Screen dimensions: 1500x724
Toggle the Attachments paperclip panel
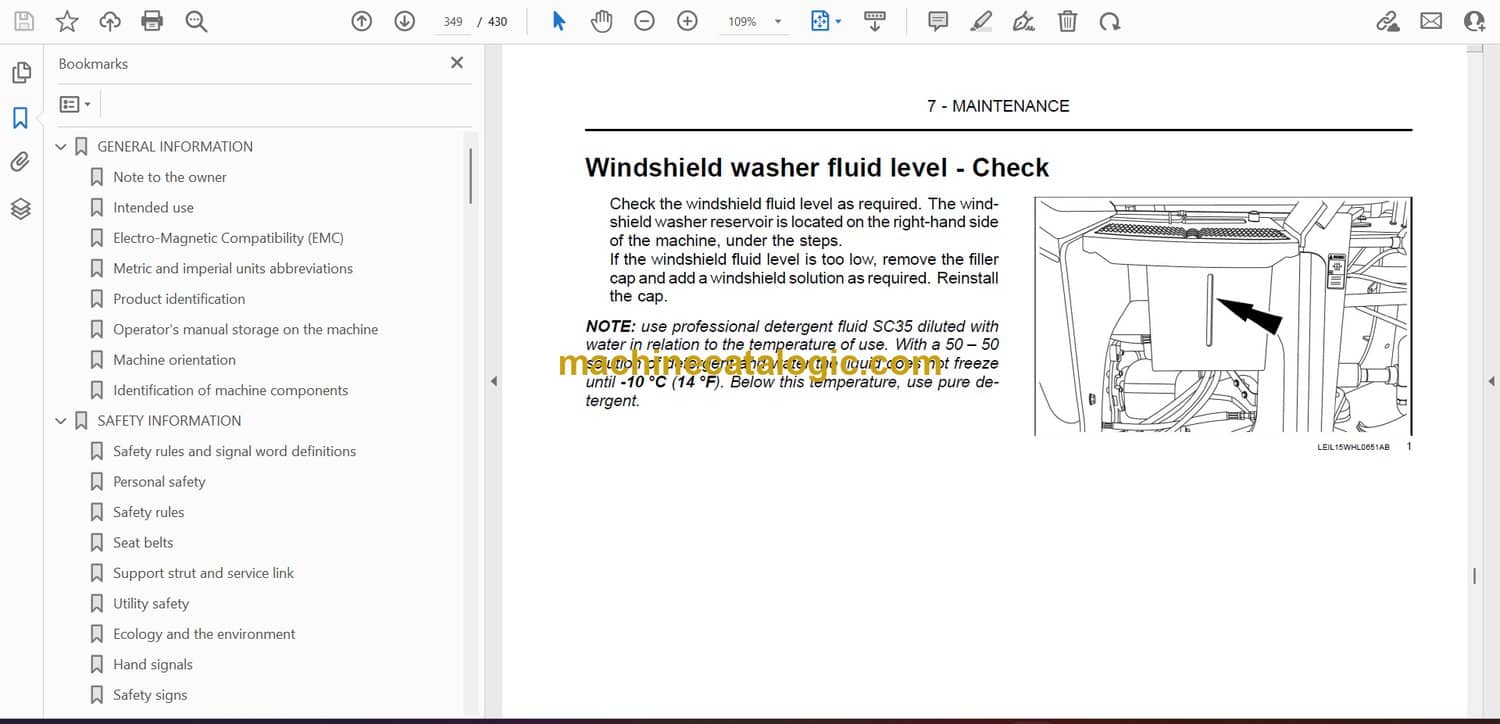coord(20,162)
